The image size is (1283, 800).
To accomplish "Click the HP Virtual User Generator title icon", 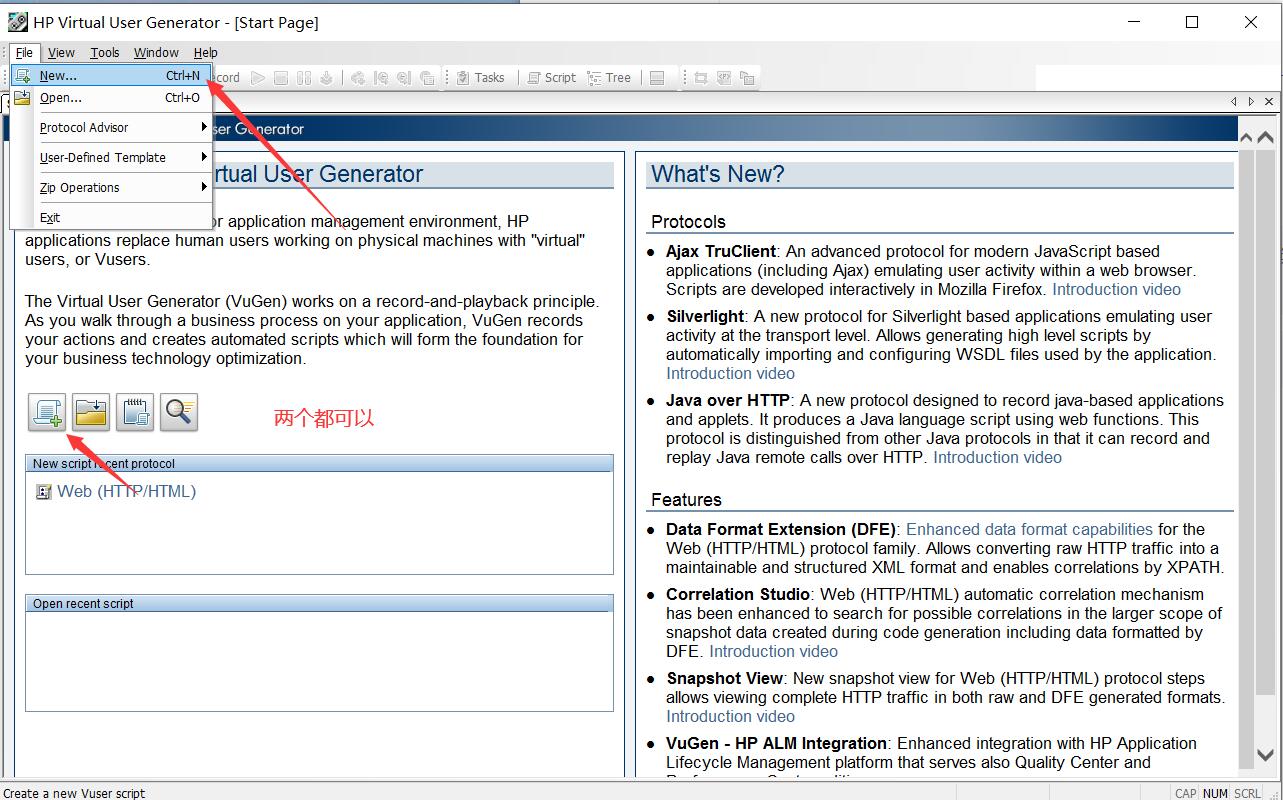I will coord(17,22).
